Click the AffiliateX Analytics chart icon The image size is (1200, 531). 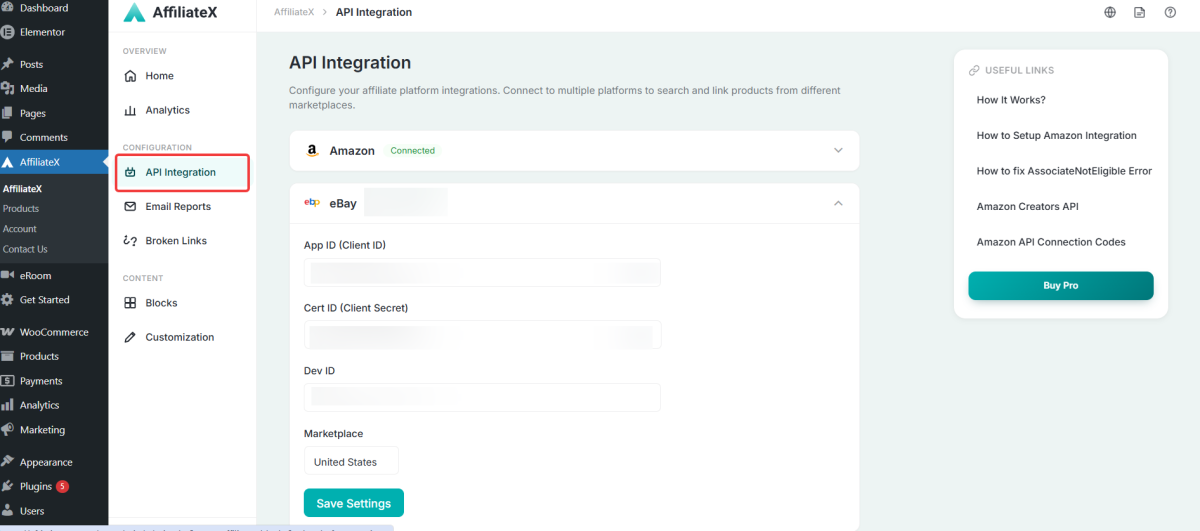[130, 110]
